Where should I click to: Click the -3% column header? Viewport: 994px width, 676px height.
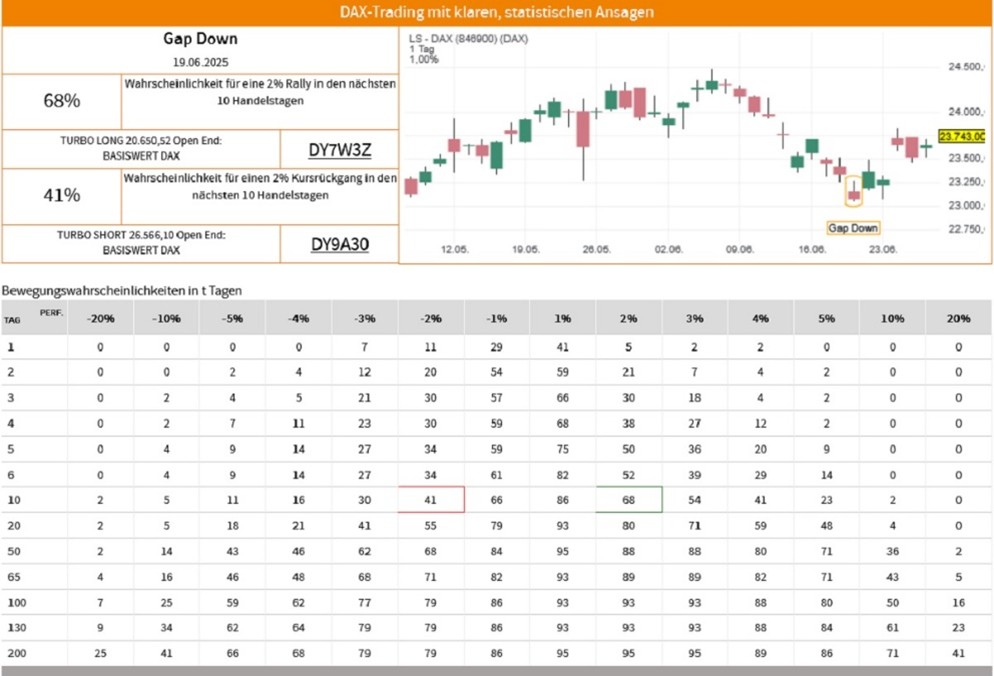click(x=365, y=318)
